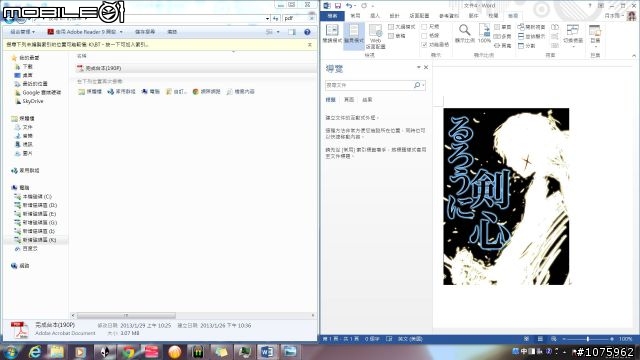Open Word Help question mark
Viewport: 640px width, 360px height.
click(590, 5)
